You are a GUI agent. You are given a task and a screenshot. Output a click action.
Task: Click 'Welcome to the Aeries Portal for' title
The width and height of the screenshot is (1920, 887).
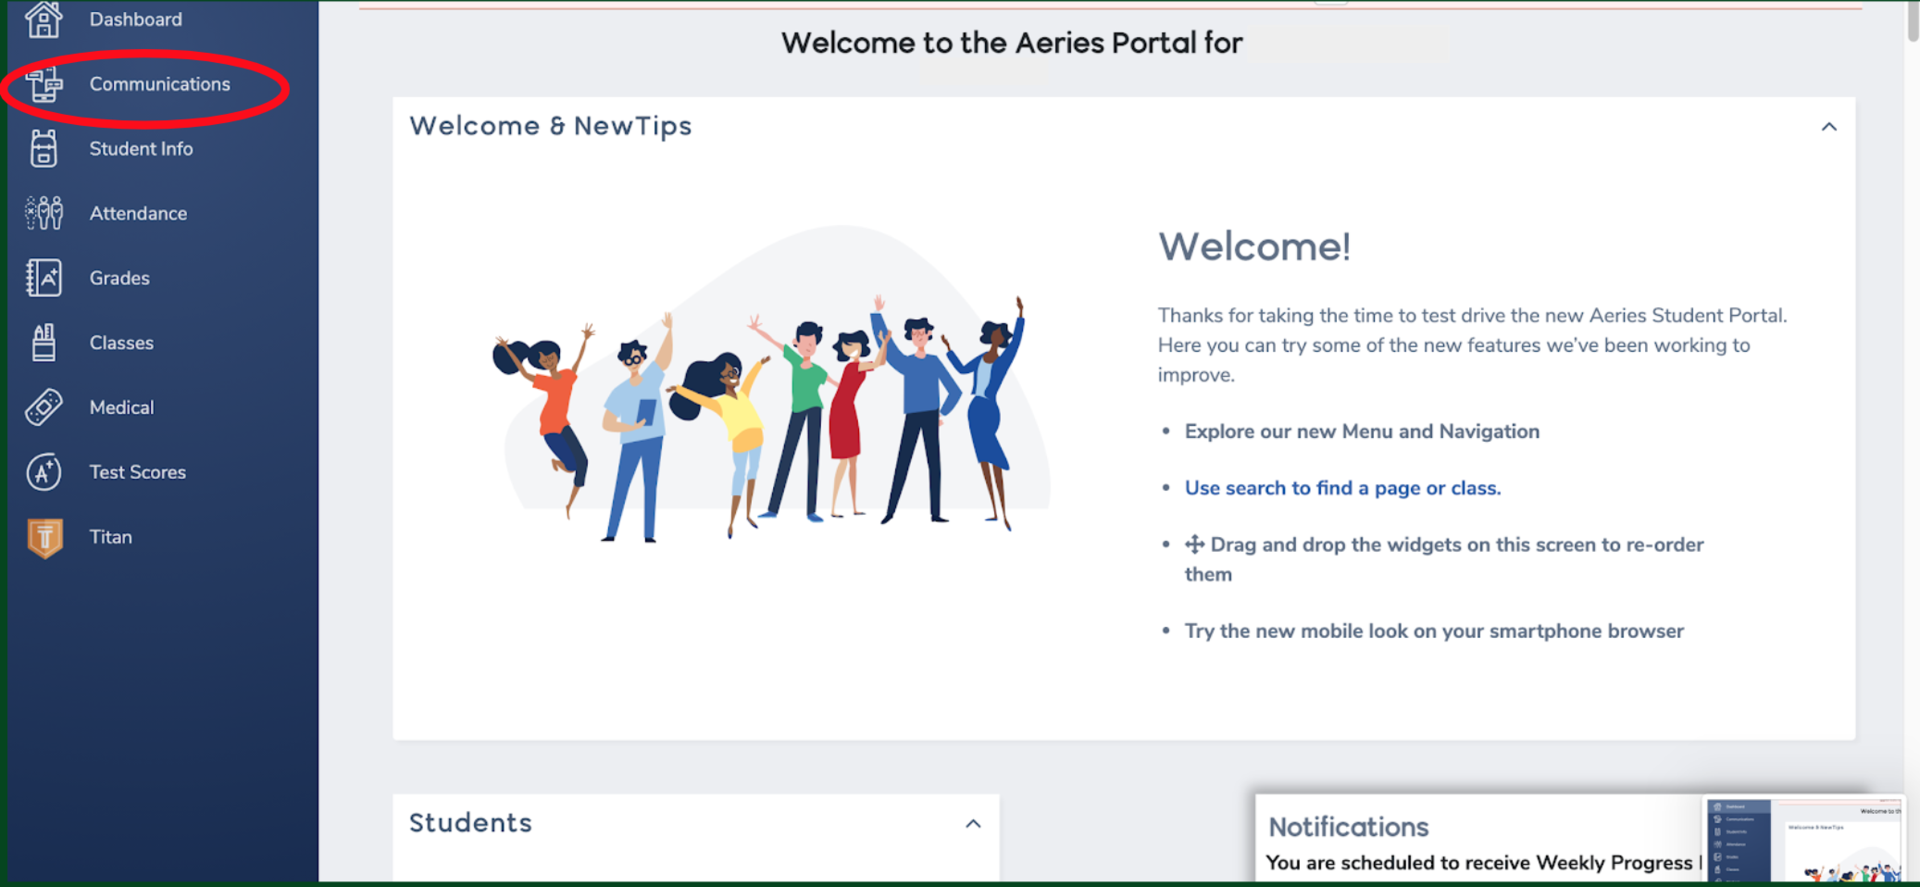pos(1012,43)
